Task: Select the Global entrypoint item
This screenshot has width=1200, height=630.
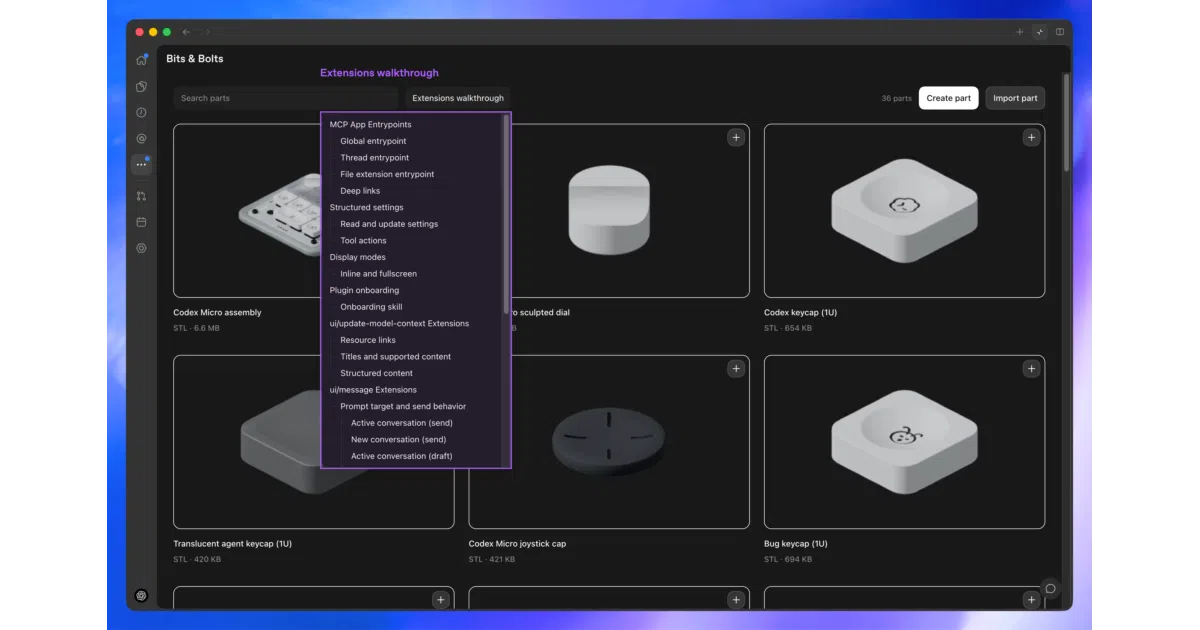Action: click(373, 141)
